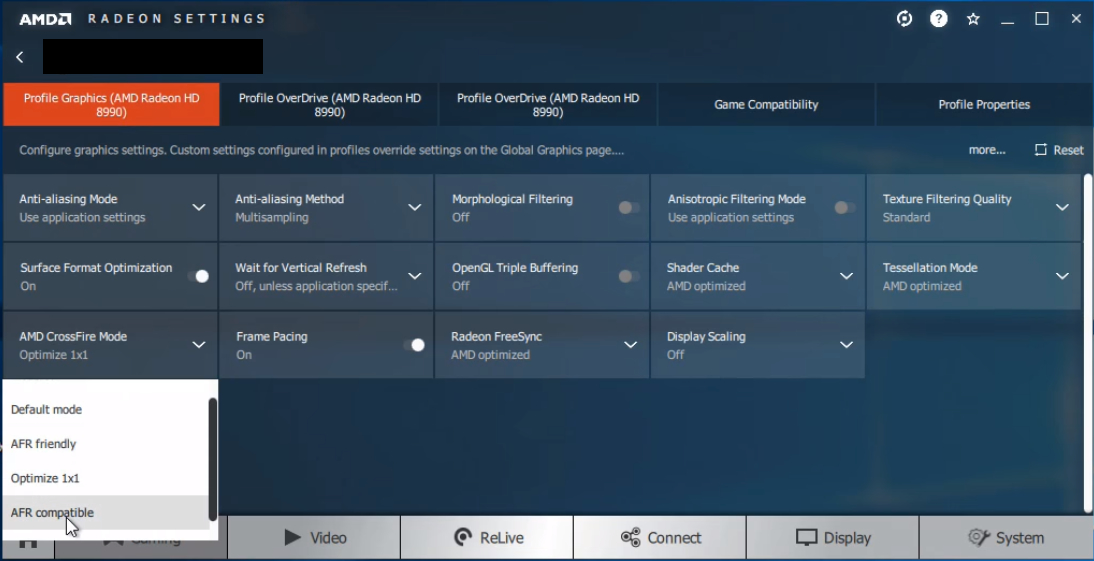Select Default mode option
The image size is (1094, 561).
click(105, 410)
